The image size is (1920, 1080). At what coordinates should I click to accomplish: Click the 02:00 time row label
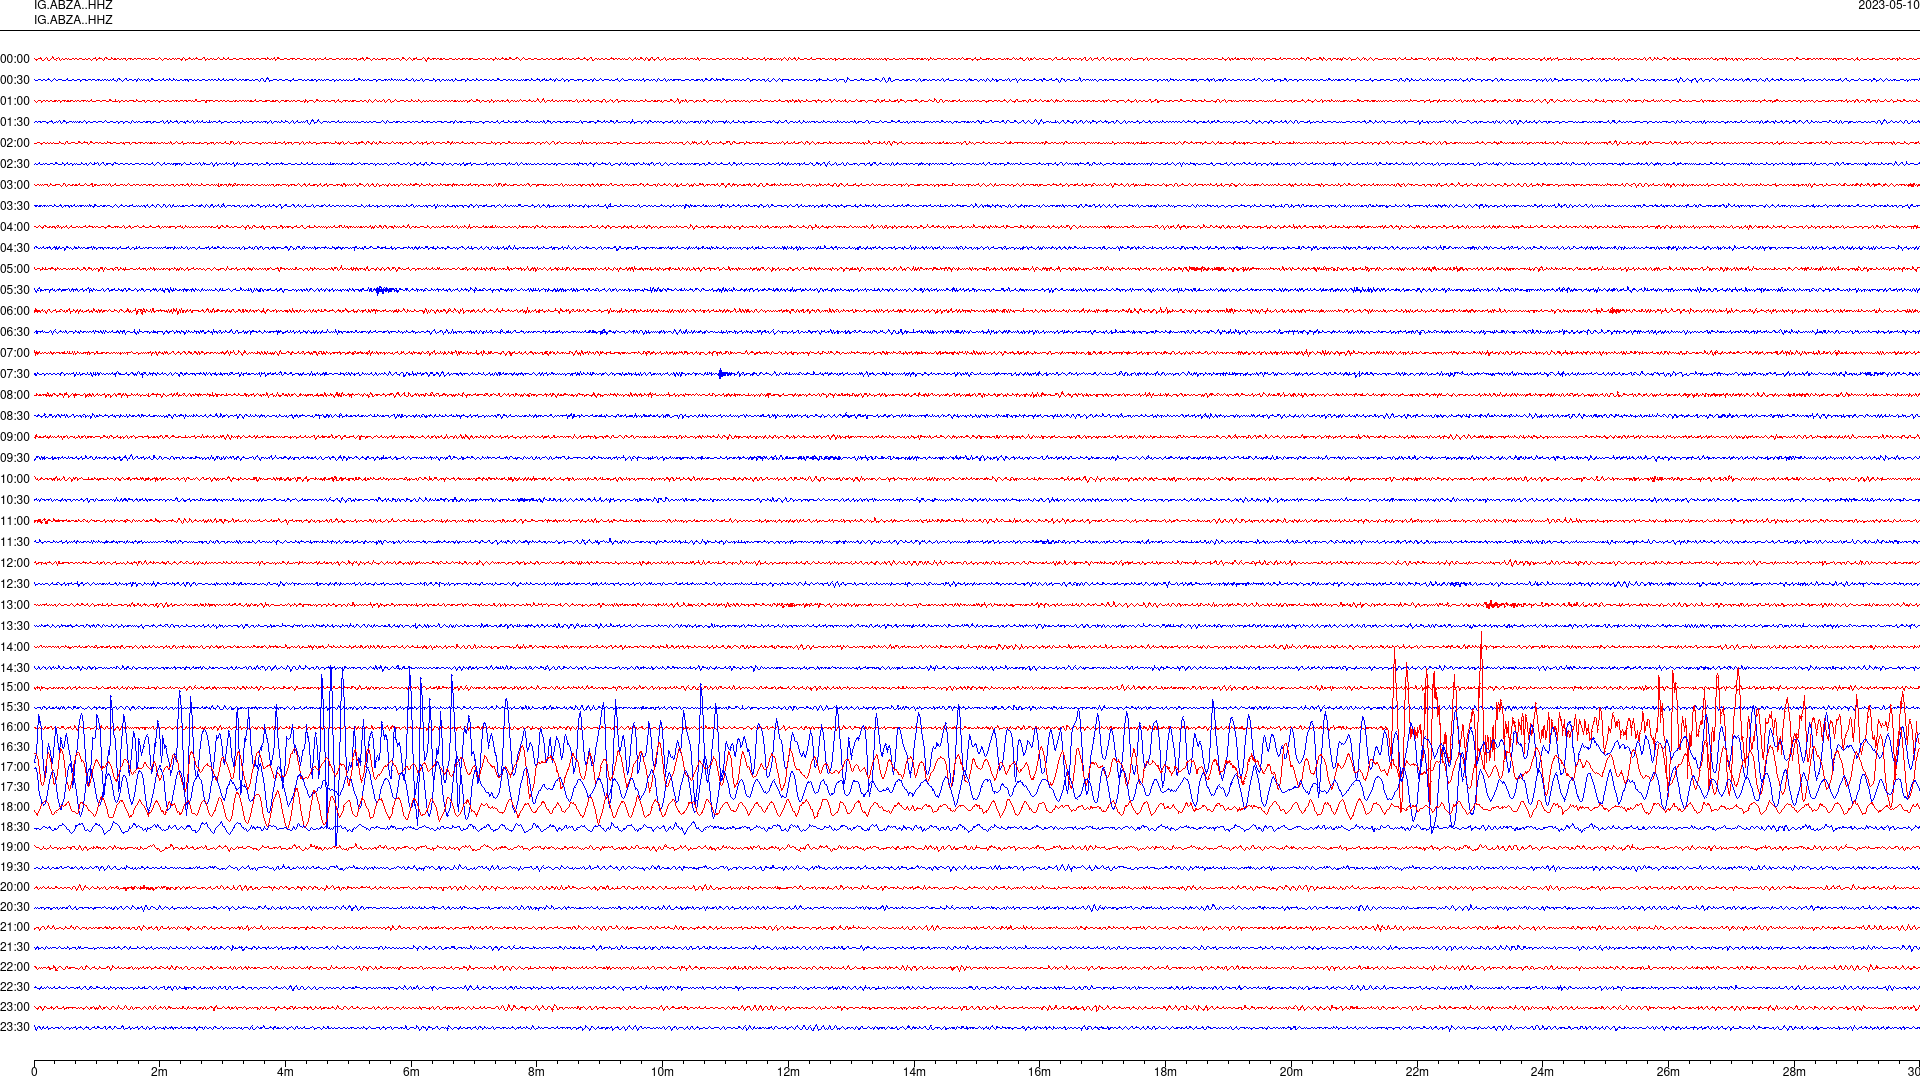click(x=15, y=143)
